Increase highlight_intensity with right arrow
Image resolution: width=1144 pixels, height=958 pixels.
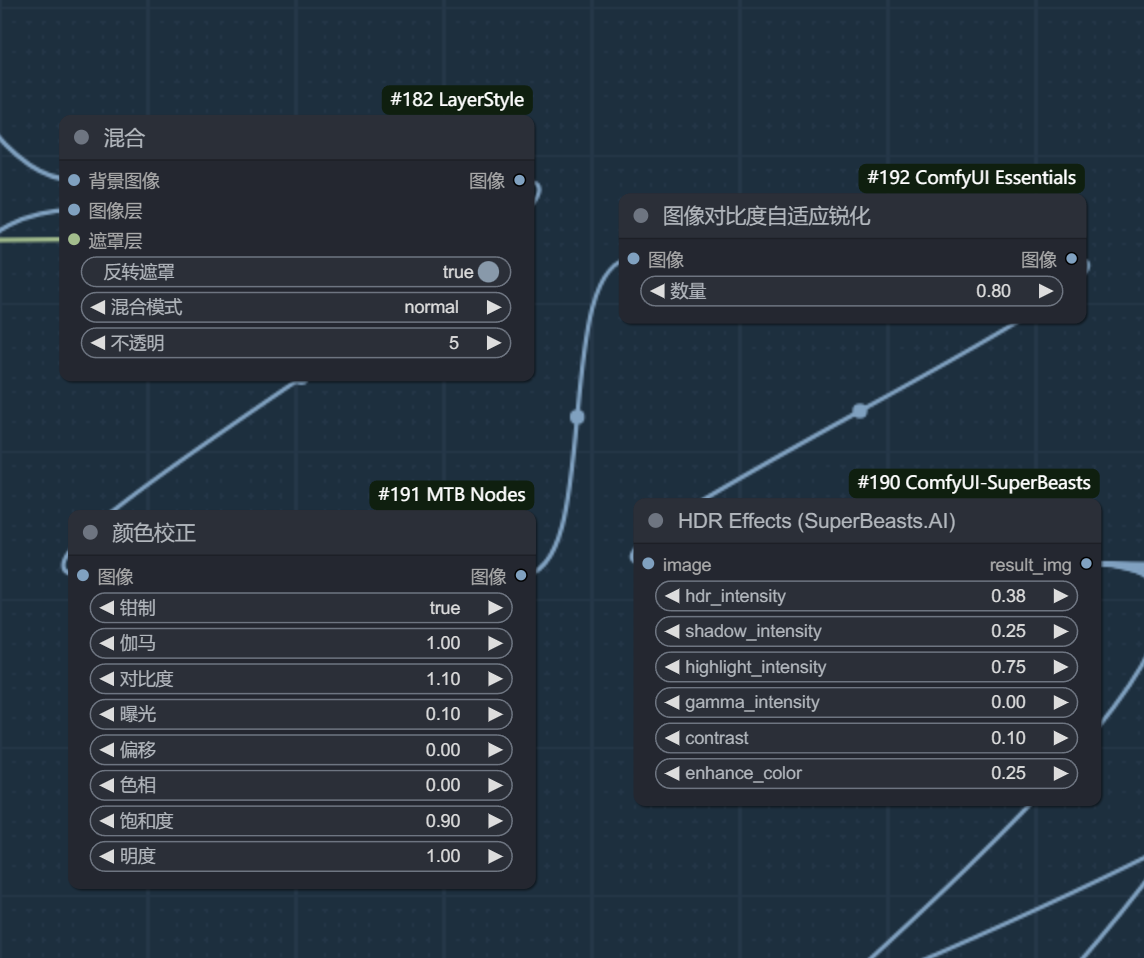coord(1061,667)
